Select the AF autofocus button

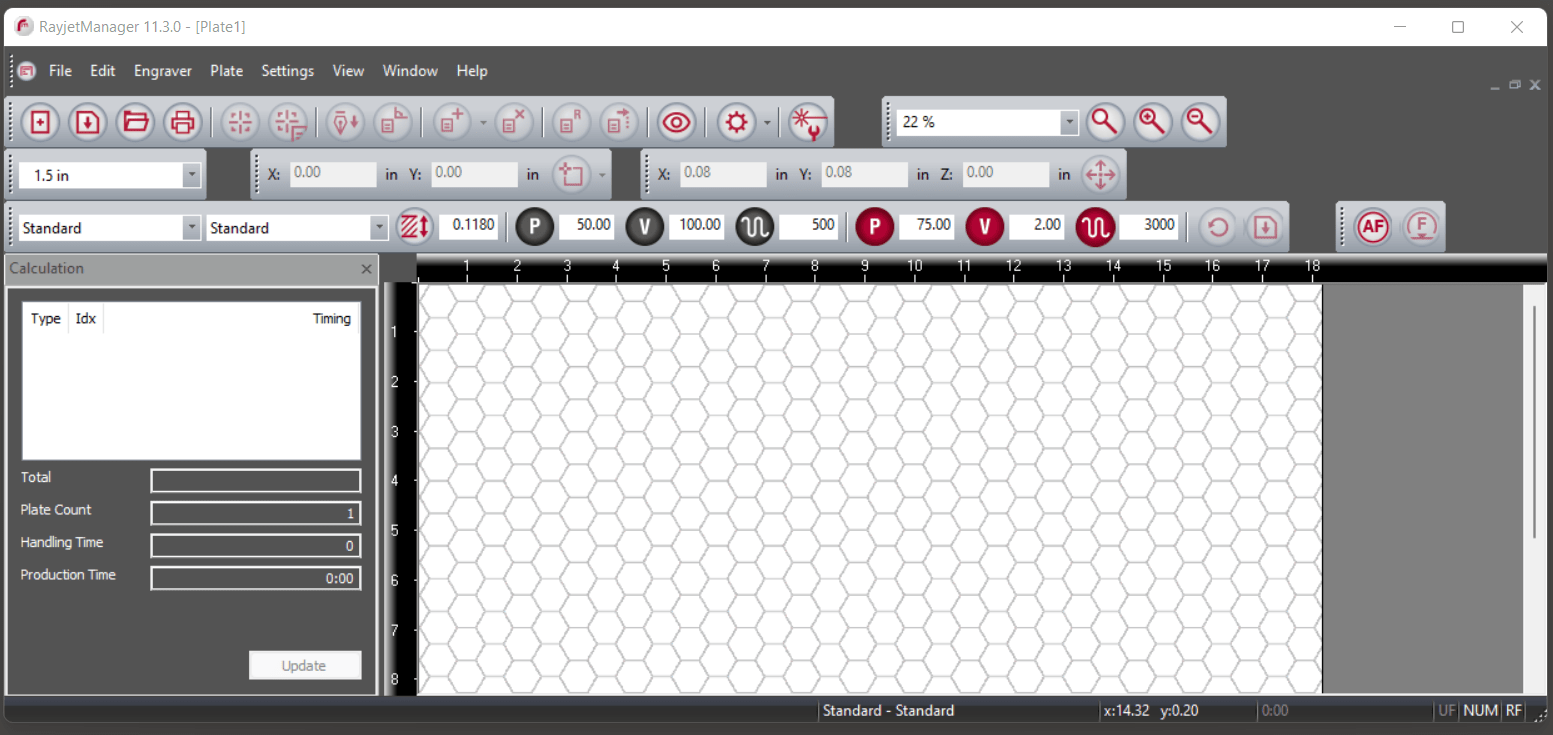(1372, 227)
